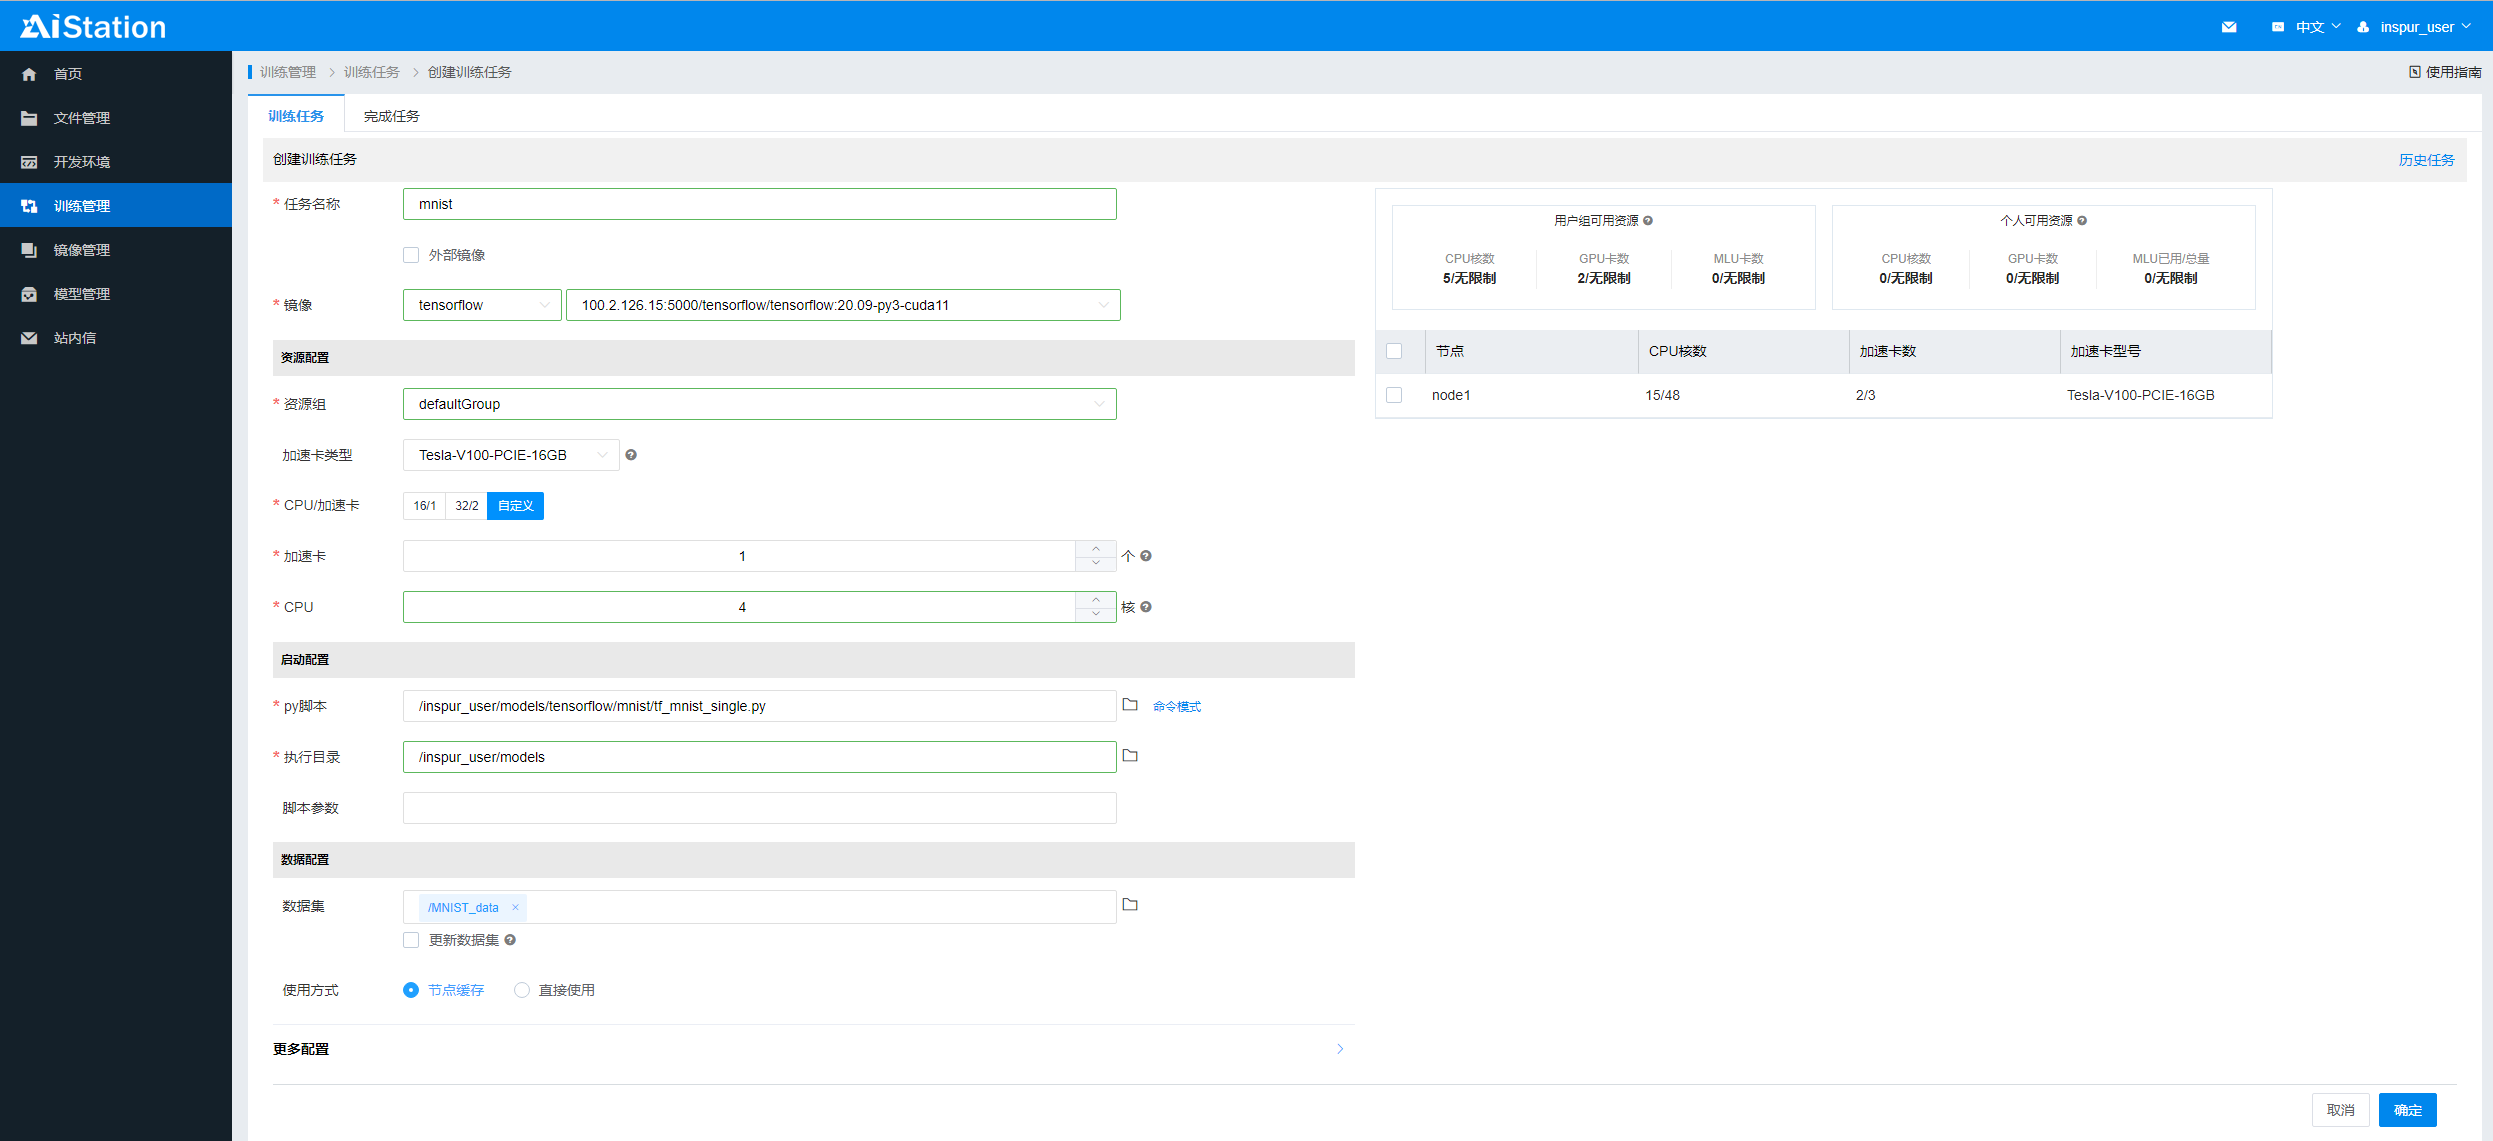Open the mail envelope icon in header
Screen dimensions: 2493x1141
click(x=2229, y=27)
